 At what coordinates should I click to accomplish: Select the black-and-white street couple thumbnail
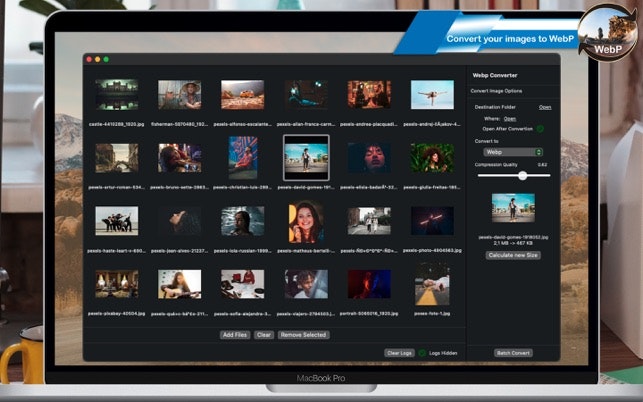tap(369, 221)
